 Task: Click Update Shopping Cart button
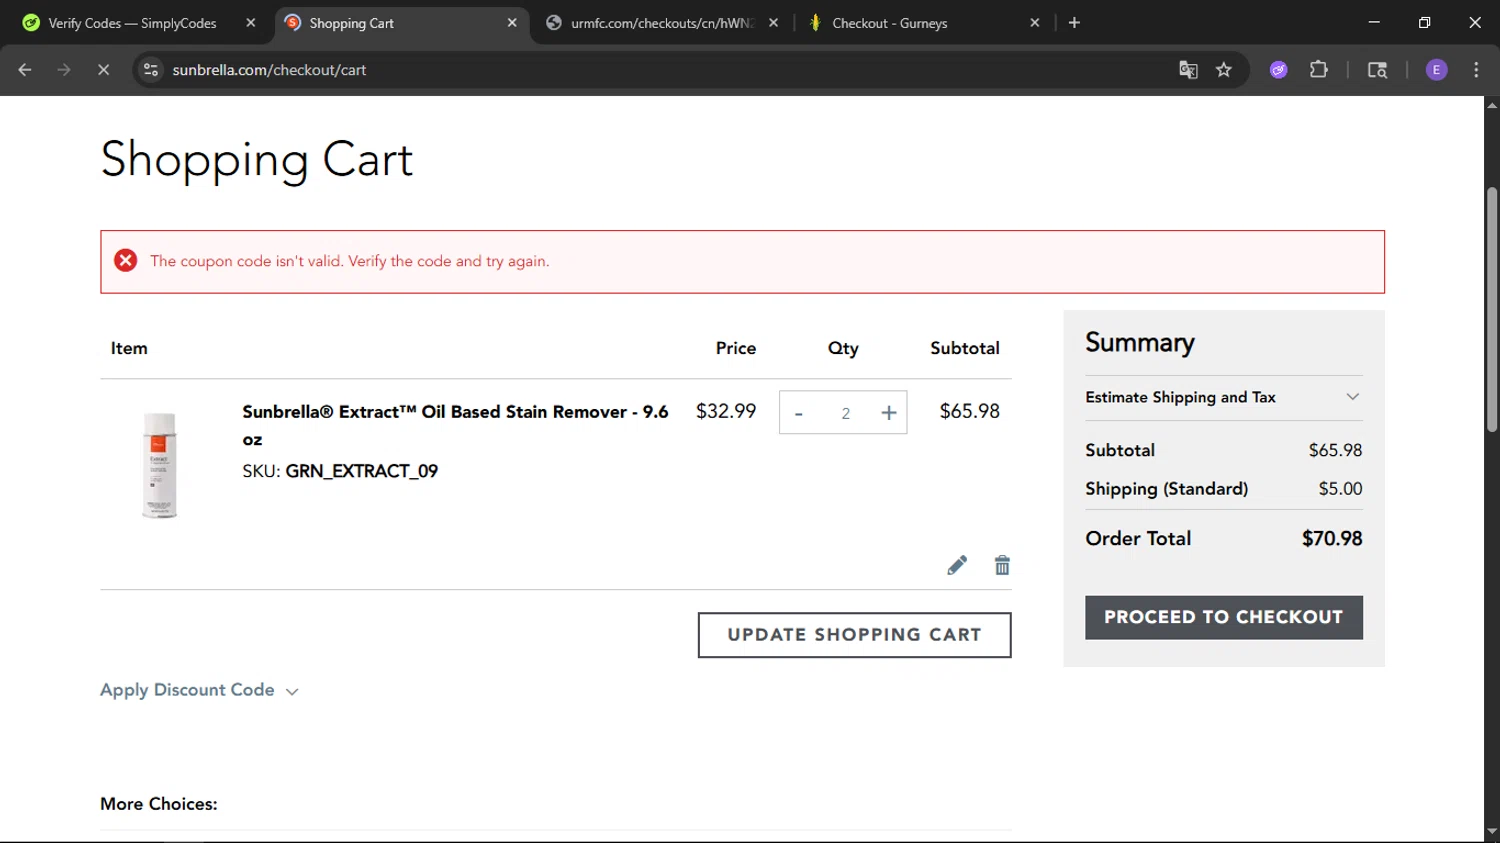(x=854, y=635)
